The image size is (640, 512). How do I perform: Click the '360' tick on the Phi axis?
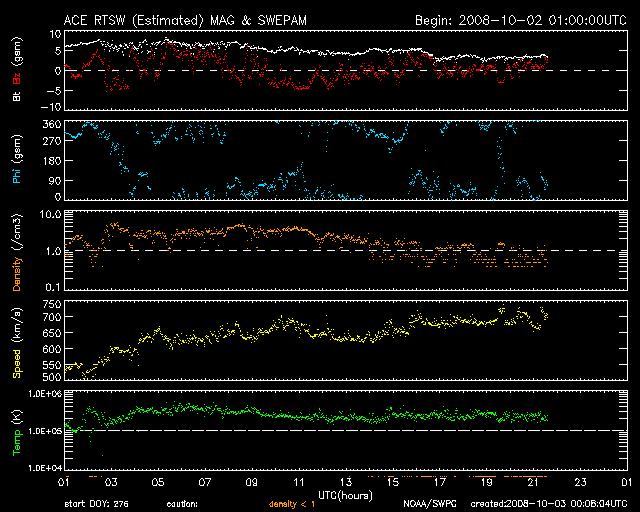tap(52, 124)
